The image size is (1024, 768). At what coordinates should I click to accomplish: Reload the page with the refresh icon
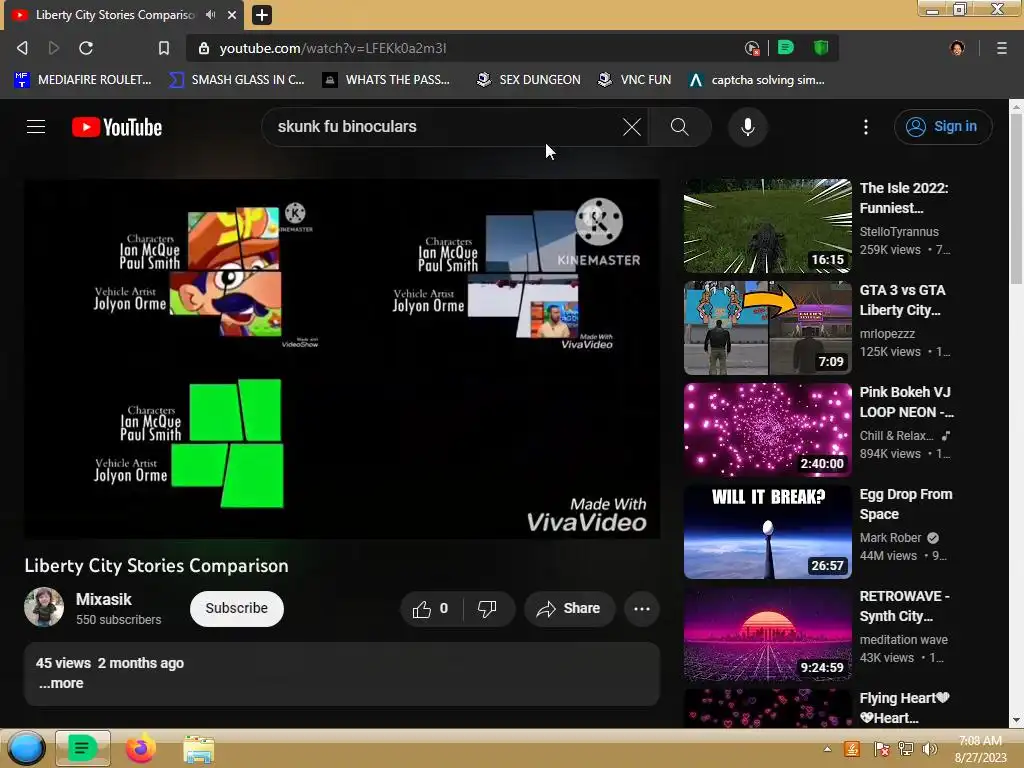pyautogui.click(x=86, y=48)
